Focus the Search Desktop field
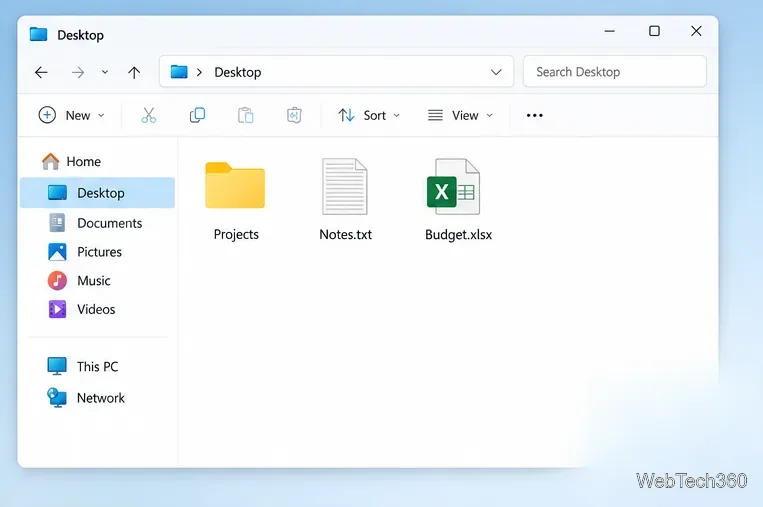Screen dimensions: 763x507 coord(615,72)
